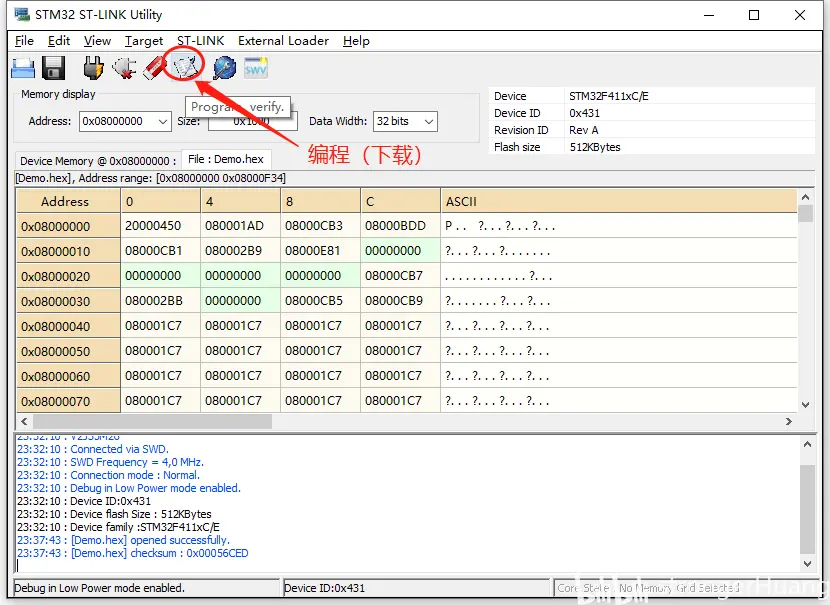Click the ASCII column header
Viewport: 830px width, 605px height.
coord(461,201)
